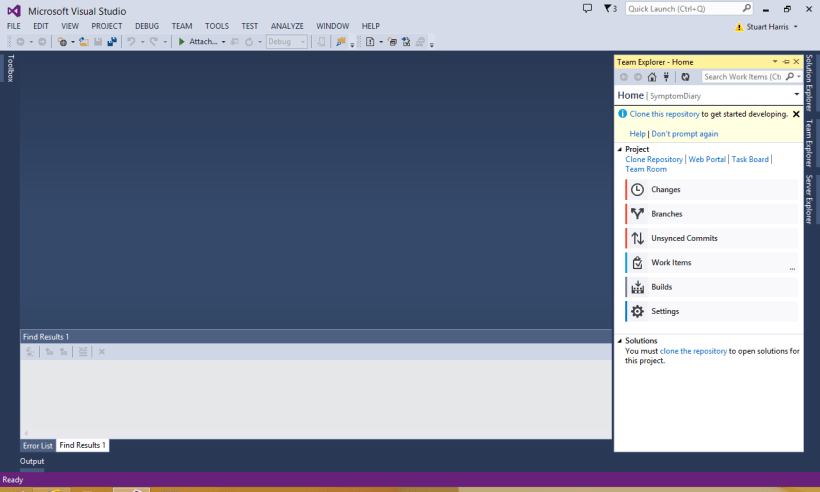Click the Team Explorer Refresh icon
Image resolution: width=820 pixels, height=492 pixels.
(x=685, y=77)
